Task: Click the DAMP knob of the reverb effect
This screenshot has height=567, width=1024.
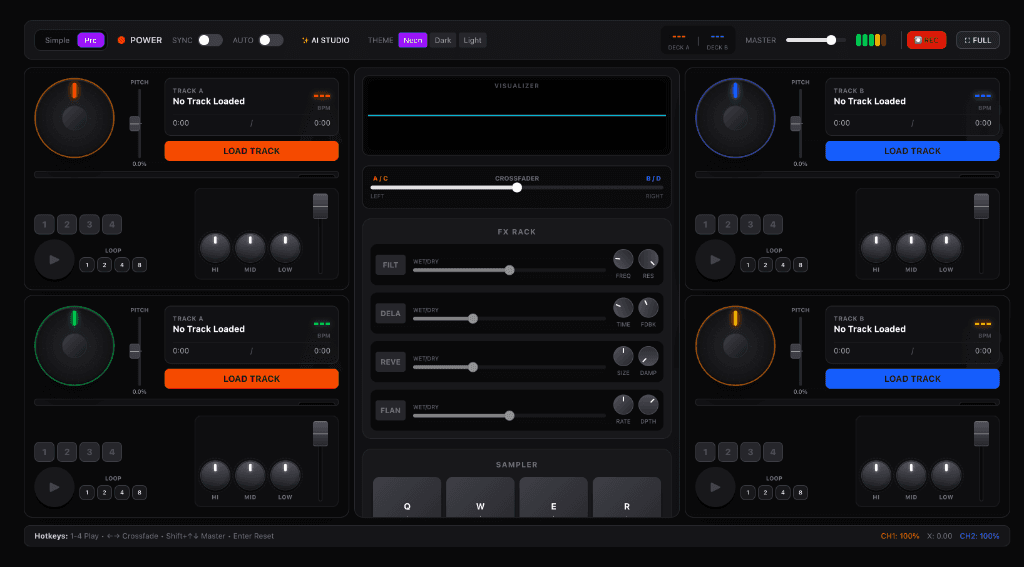Action: pos(648,356)
